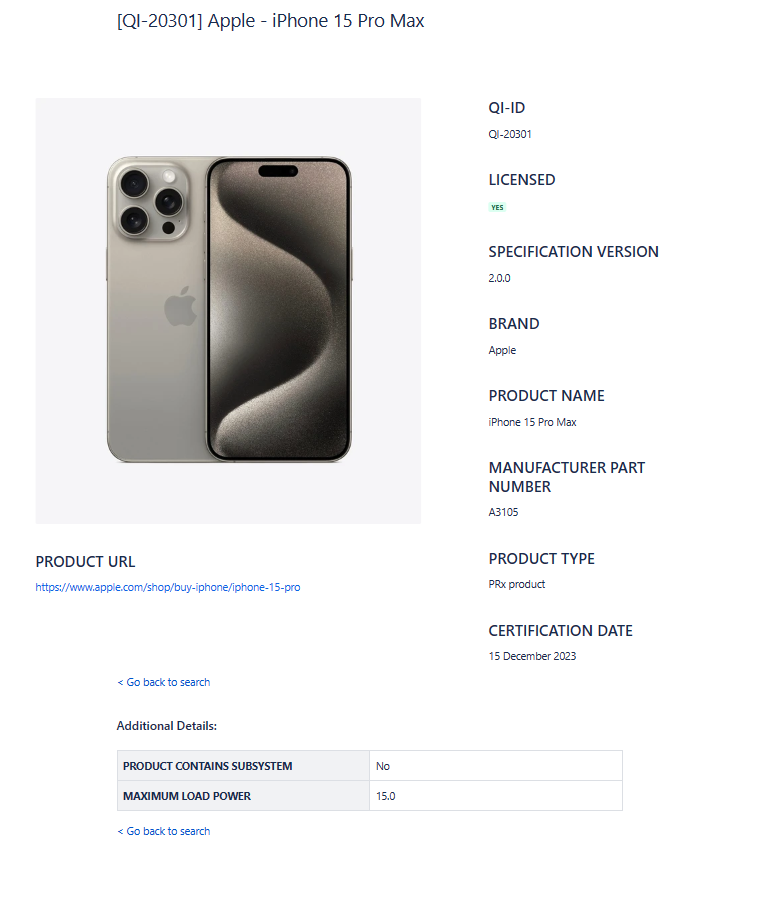759x899 pixels.
Task: Click the green YES licensed badge
Action: click(x=497, y=208)
